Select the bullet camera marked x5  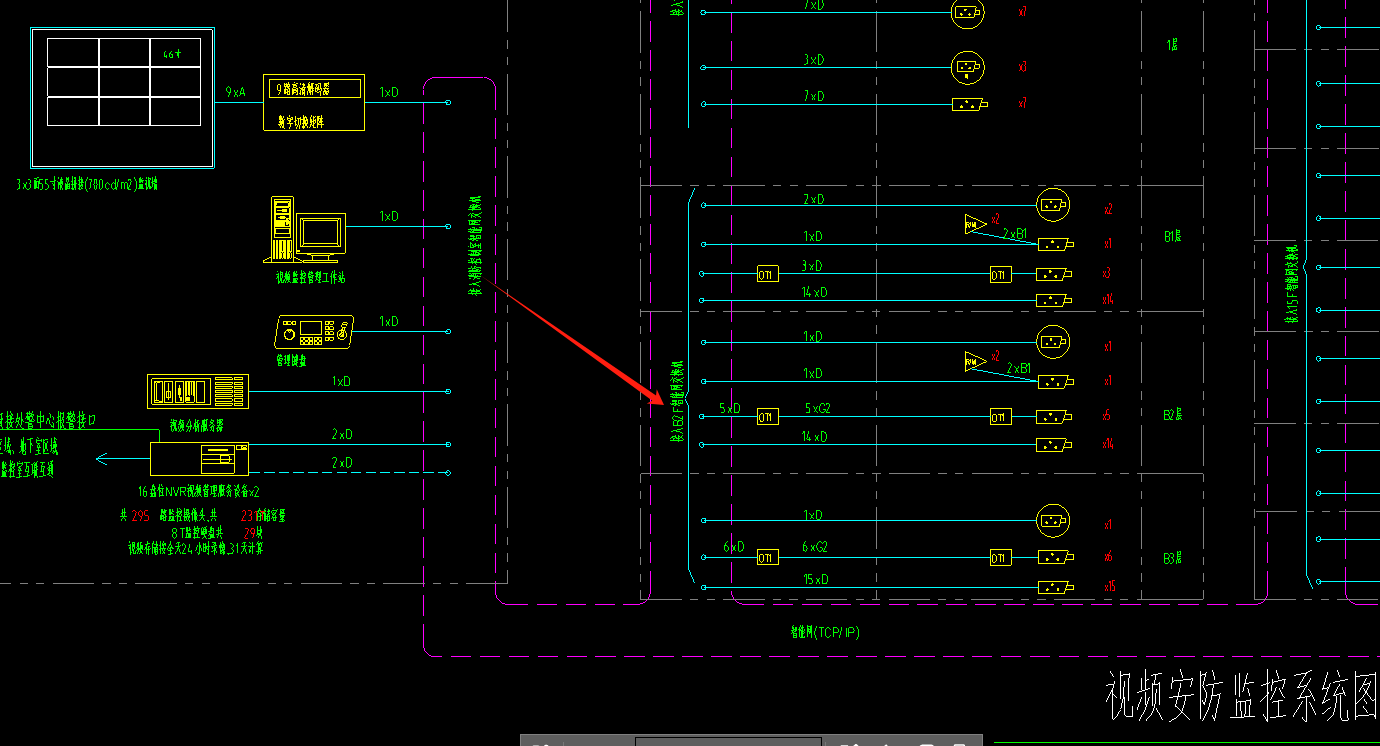point(1055,416)
